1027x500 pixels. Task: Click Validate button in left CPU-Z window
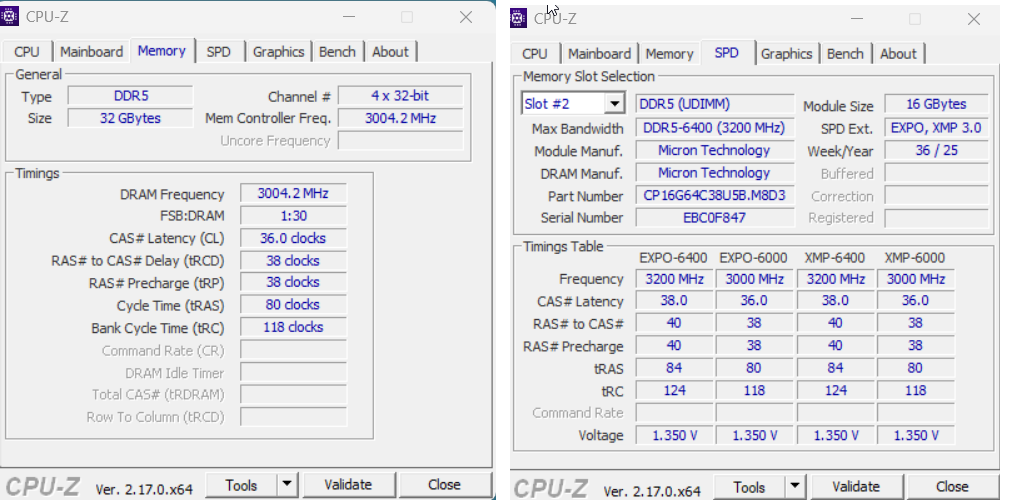coord(348,485)
